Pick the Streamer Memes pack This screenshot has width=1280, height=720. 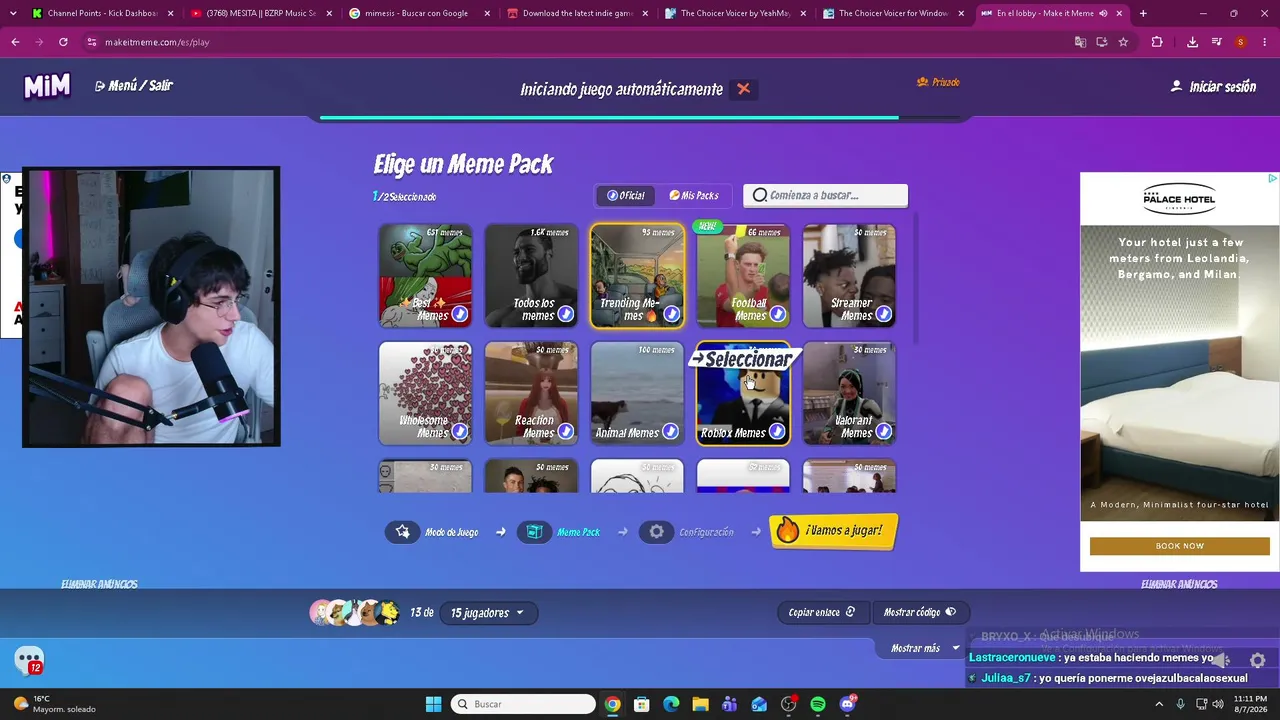[x=849, y=276]
